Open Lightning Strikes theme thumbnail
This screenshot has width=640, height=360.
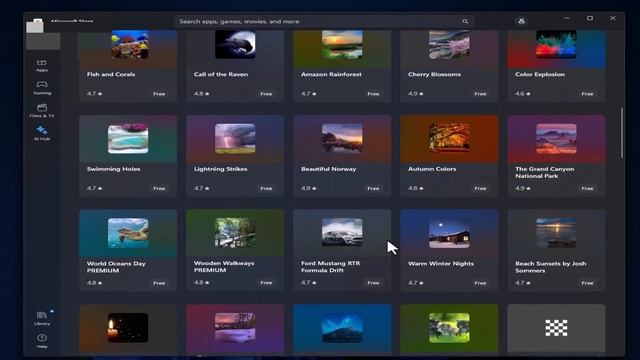click(x=235, y=139)
